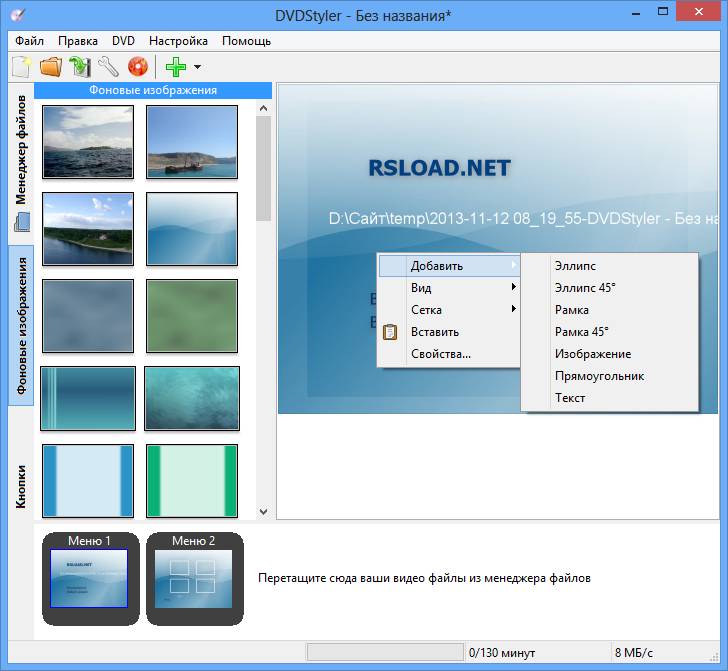
Task: Add a Прямоугольник object
Action: click(x=610, y=376)
